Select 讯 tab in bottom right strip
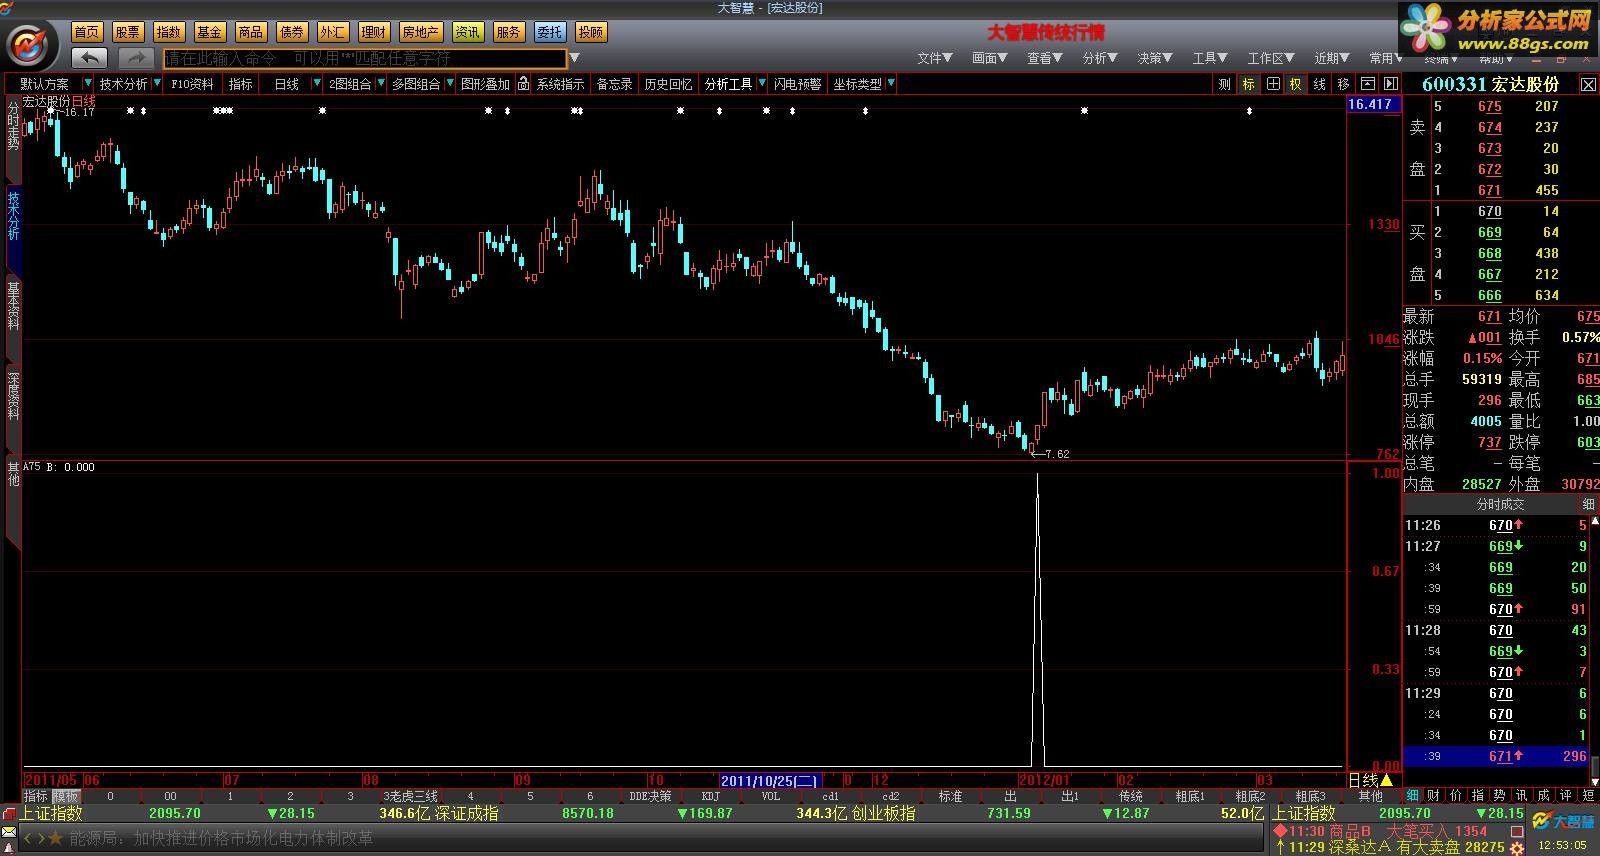Viewport: 1600px width, 856px height. pyautogui.click(x=1521, y=796)
